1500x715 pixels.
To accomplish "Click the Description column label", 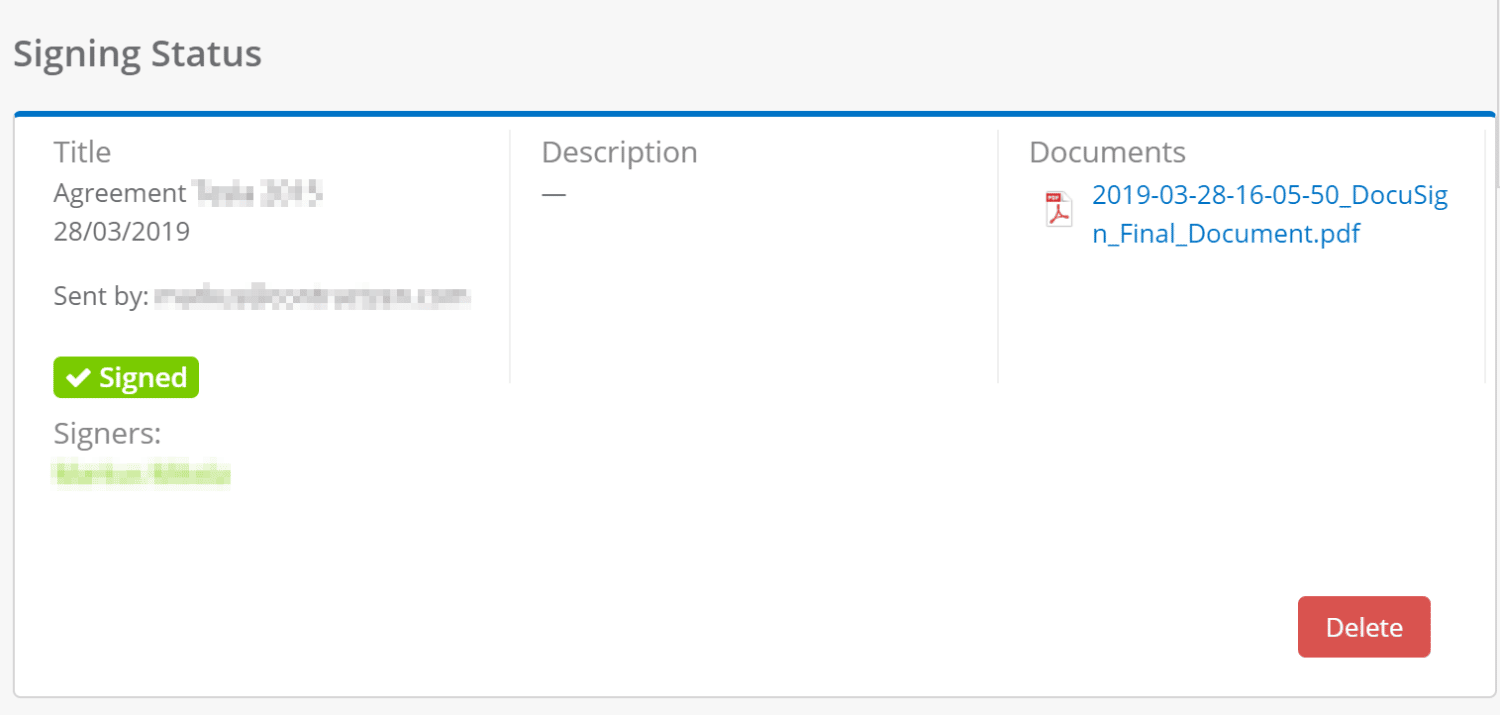I will tap(619, 152).
